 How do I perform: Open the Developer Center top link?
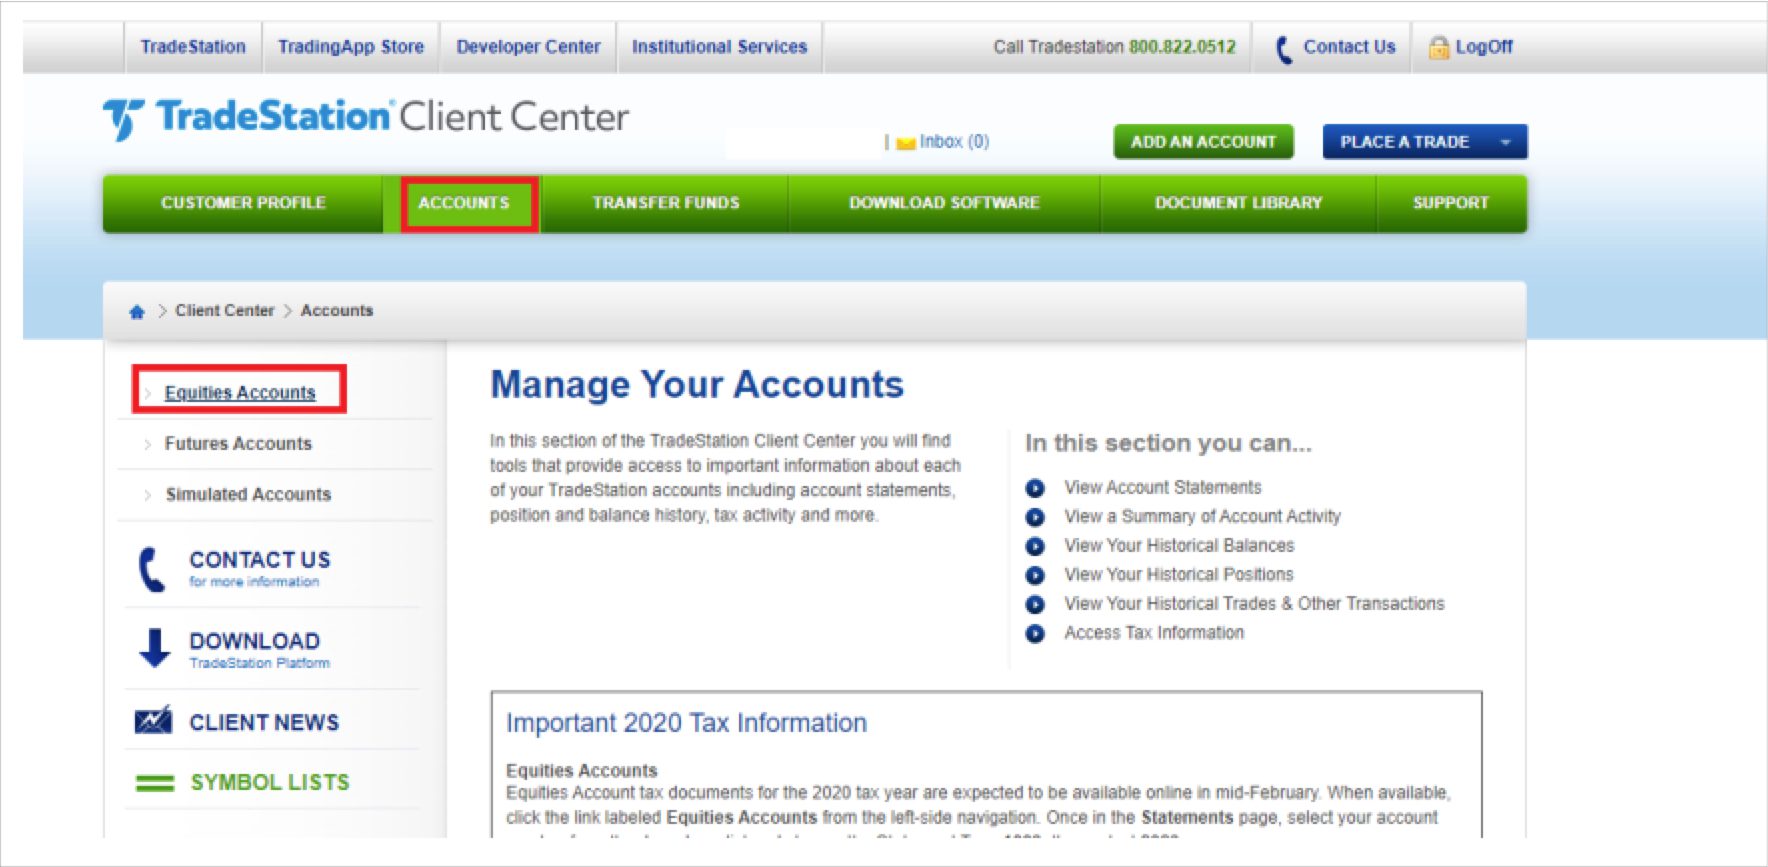click(528, 47)
